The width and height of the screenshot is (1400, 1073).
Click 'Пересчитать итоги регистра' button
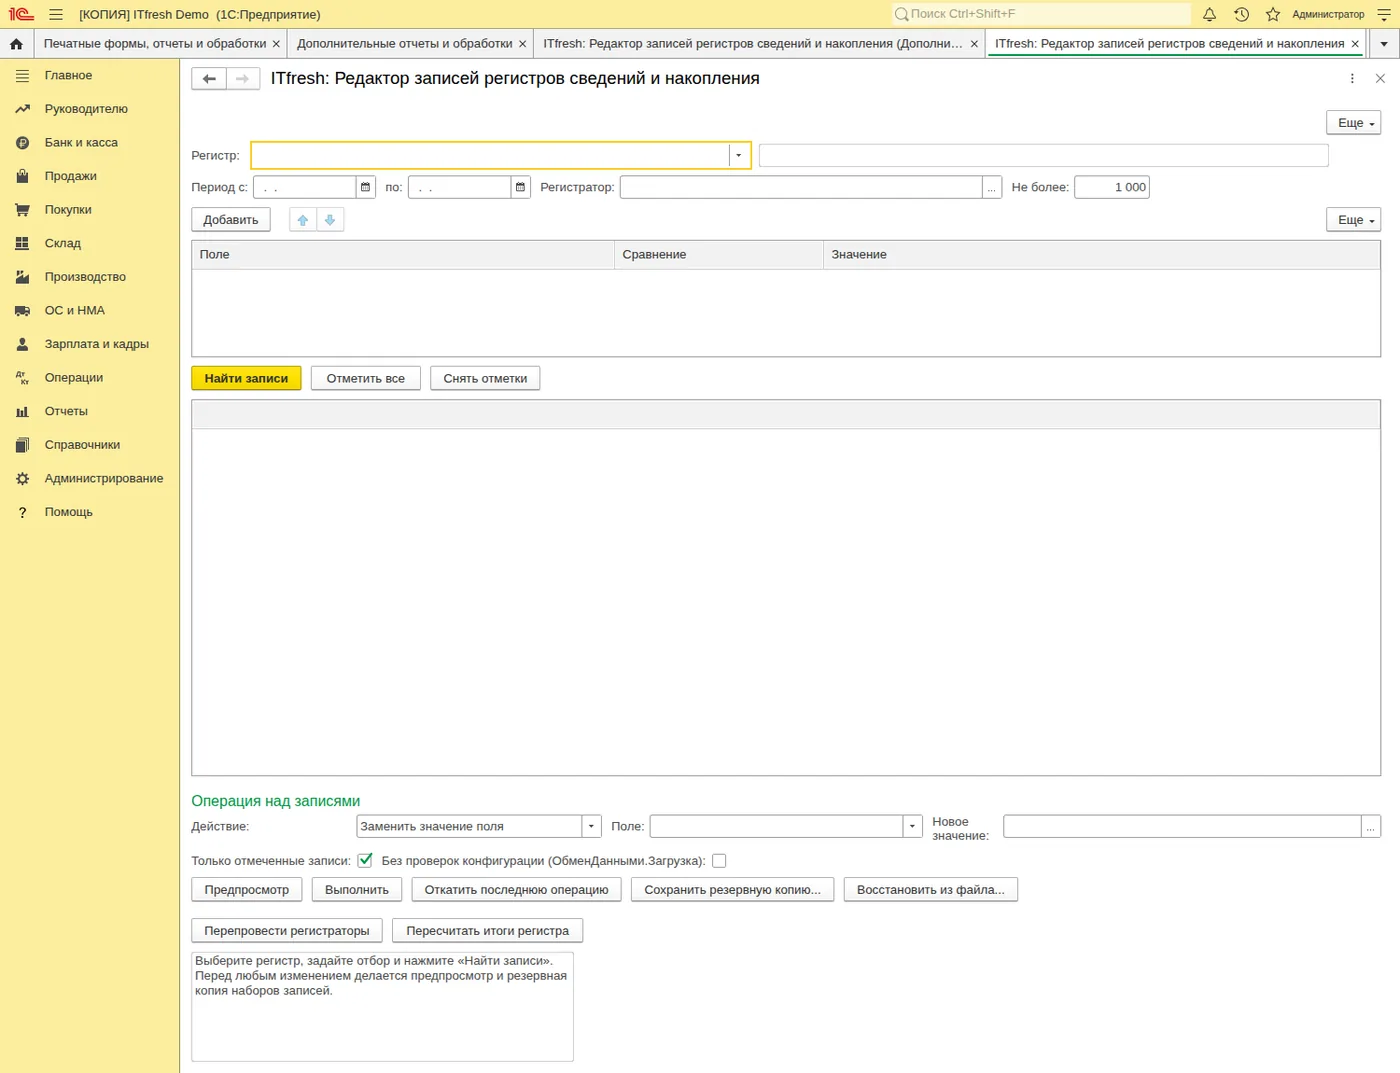488,931
